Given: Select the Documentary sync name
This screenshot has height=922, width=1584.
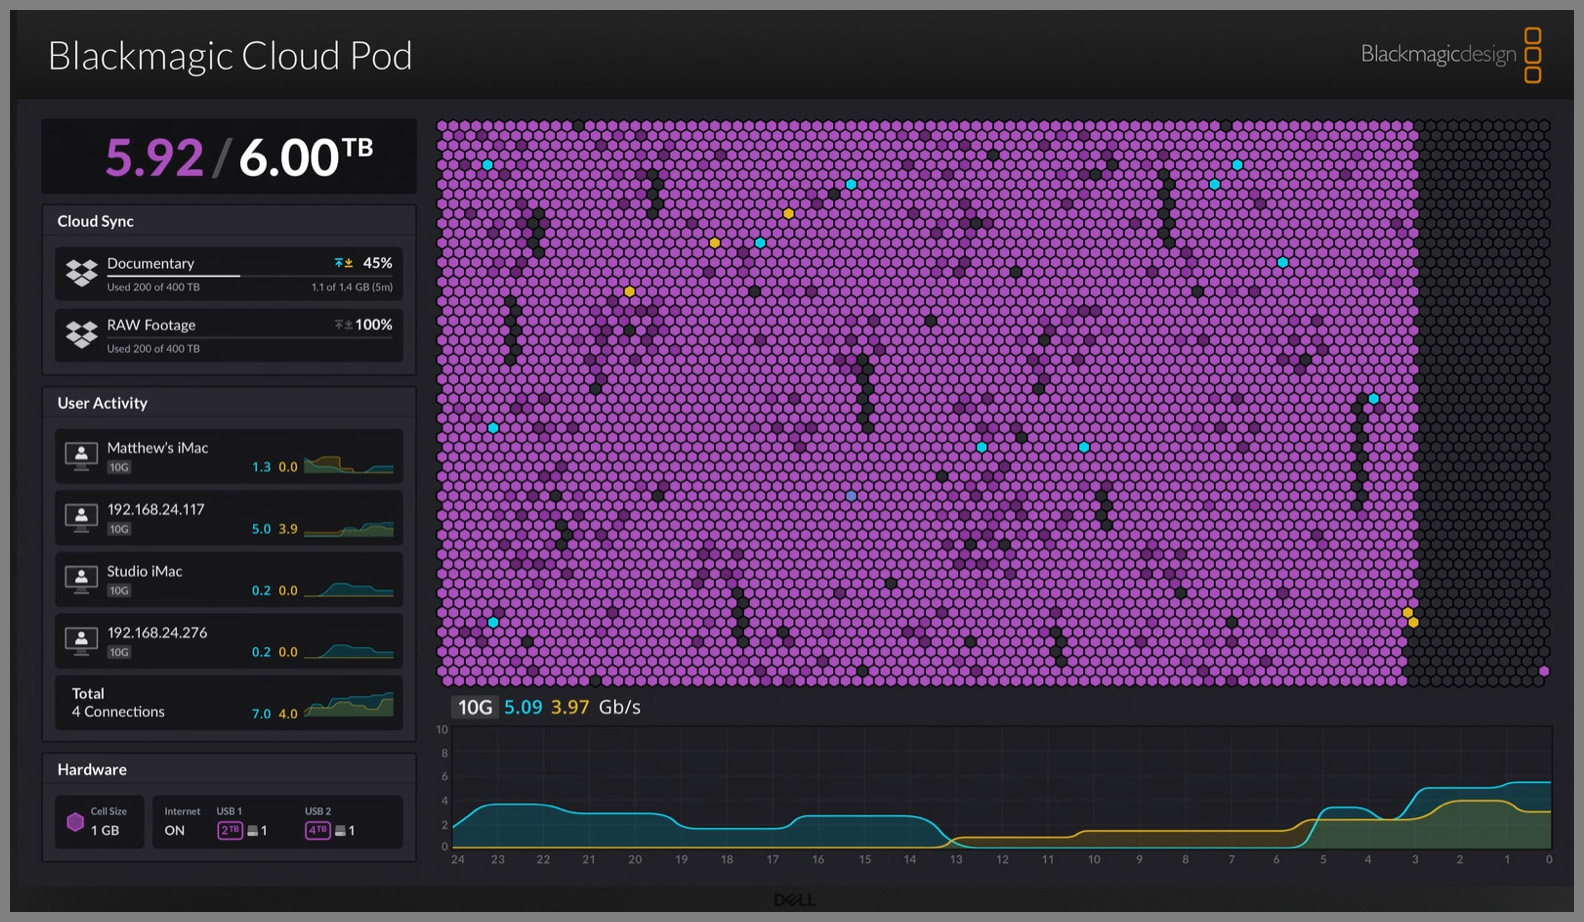Looking at the screenshot, I should 150,263.
